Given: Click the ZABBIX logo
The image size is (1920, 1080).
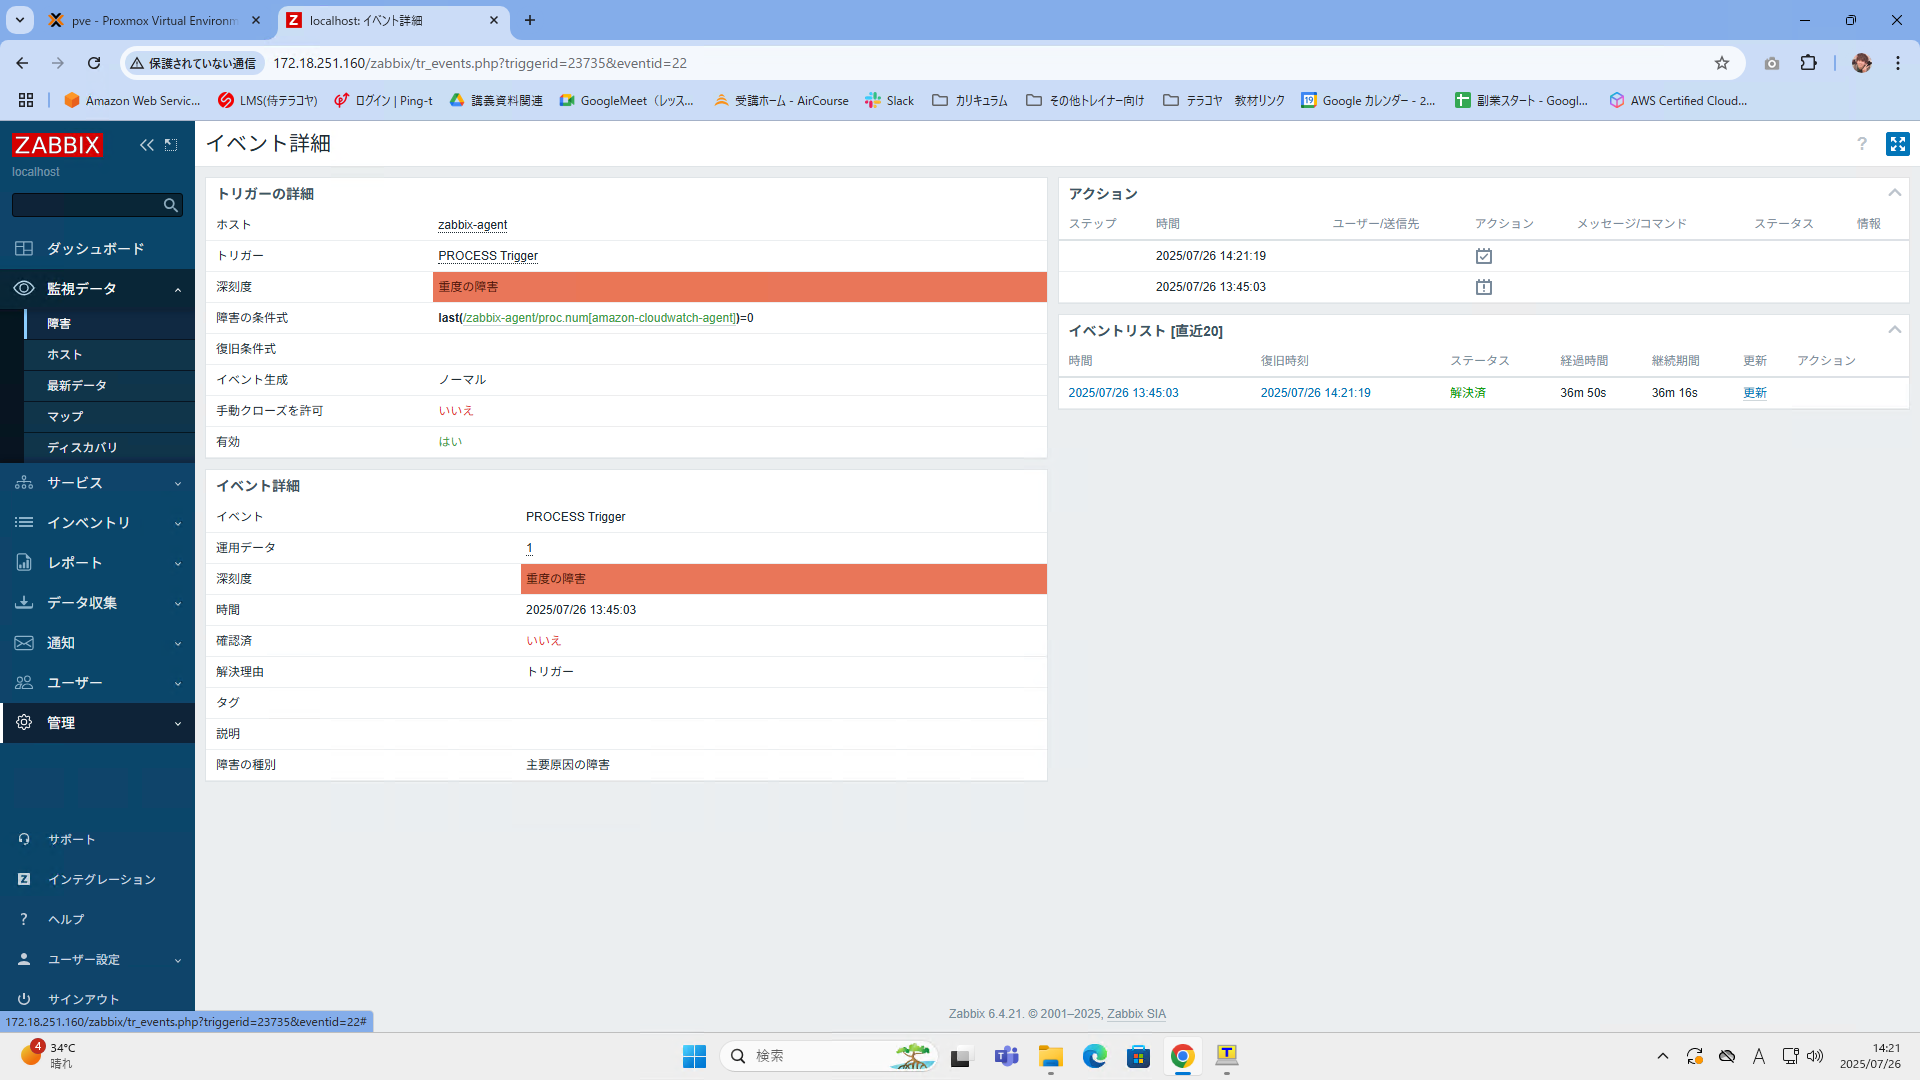Looking at the screenshot, I should coord(57,145).
